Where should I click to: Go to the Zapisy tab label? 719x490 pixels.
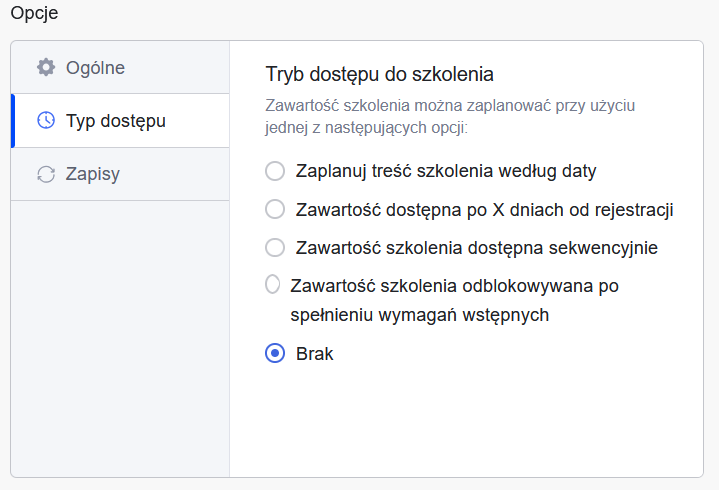[92, 174]
